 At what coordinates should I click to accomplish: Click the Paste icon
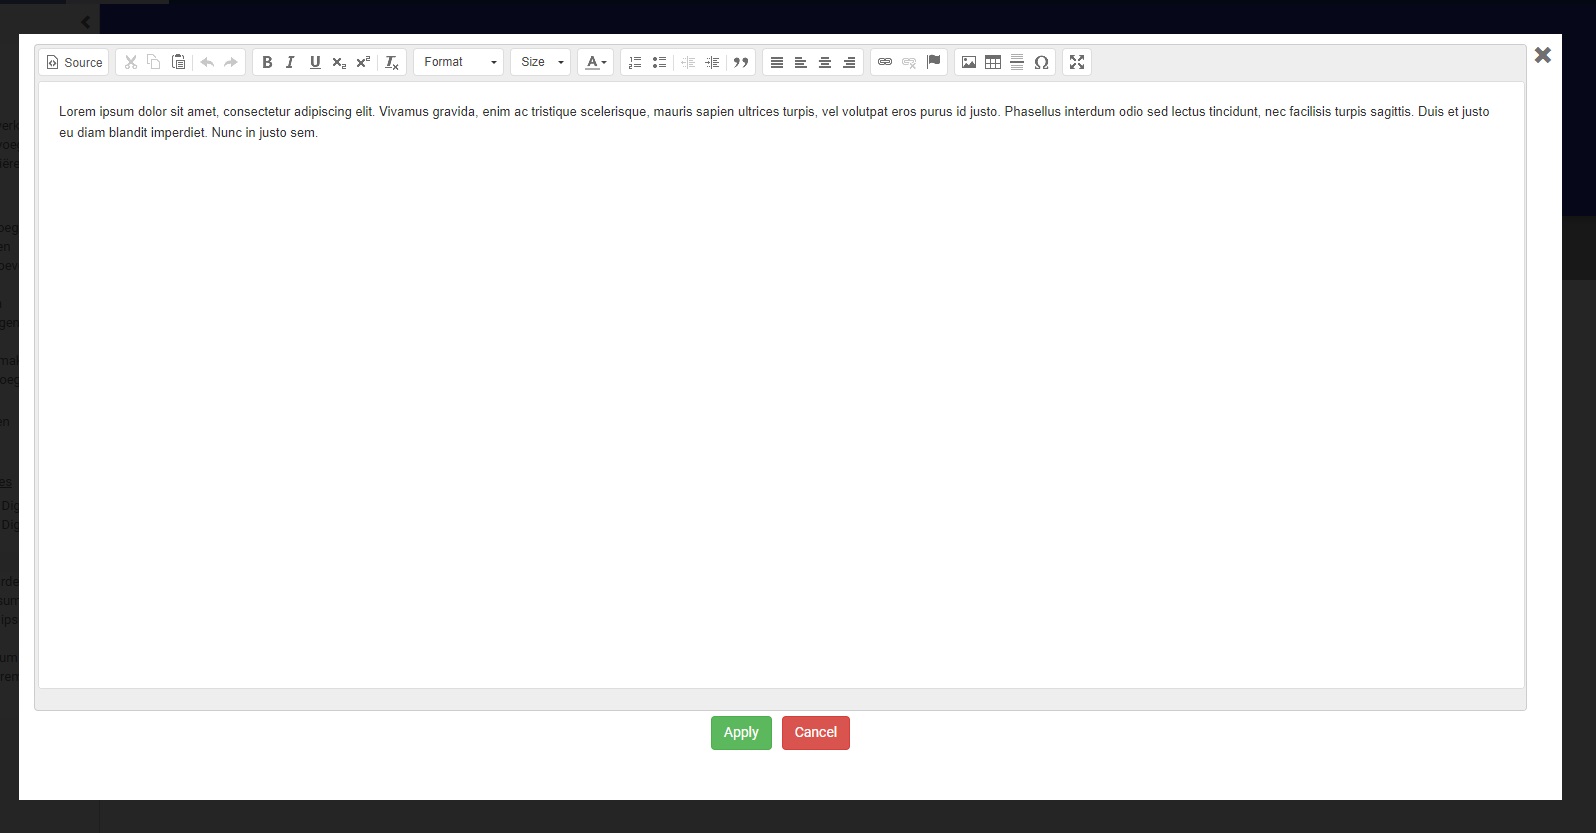tap(178, 62)
